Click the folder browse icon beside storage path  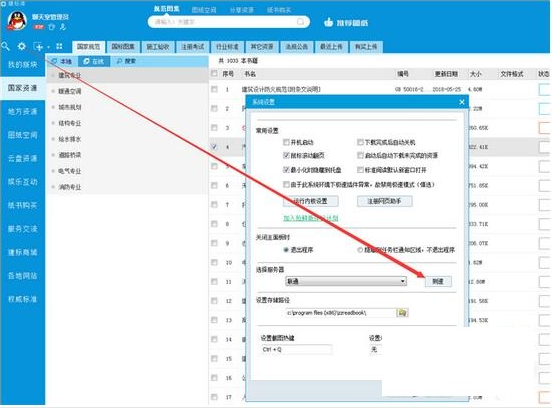coord(402,312)
